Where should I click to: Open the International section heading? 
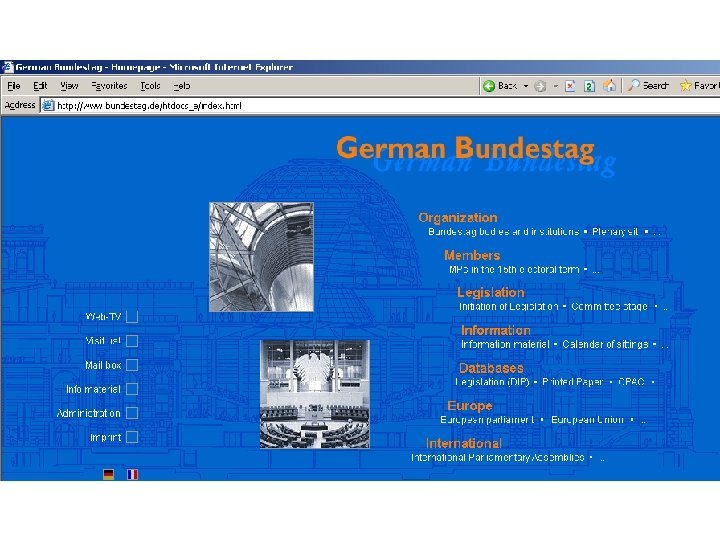coord(464,443)
